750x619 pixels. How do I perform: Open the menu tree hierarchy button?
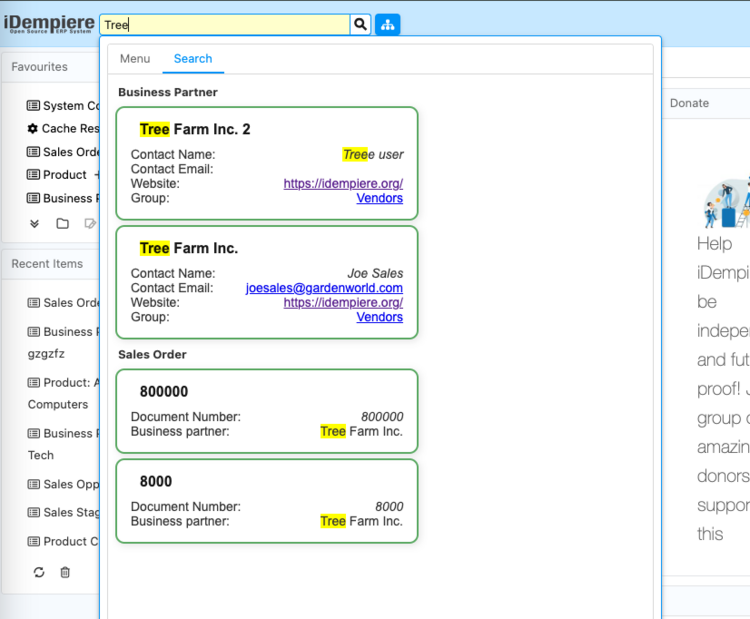click(x=388, y=25)
